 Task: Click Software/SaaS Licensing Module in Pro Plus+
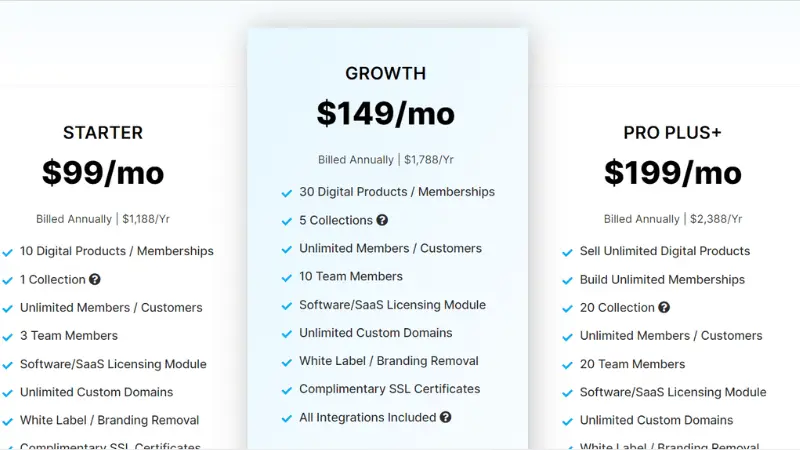pyautogui.click(x=673, y=392)
